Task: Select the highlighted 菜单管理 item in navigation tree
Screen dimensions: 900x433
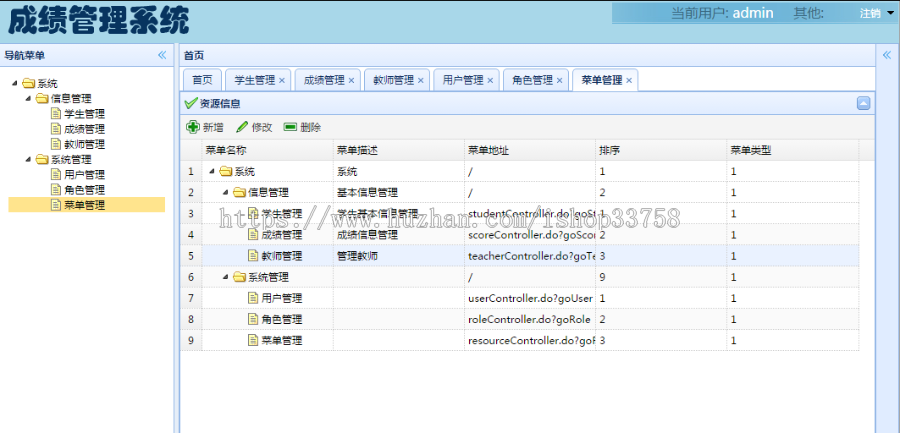Action: tap(87, 205)
